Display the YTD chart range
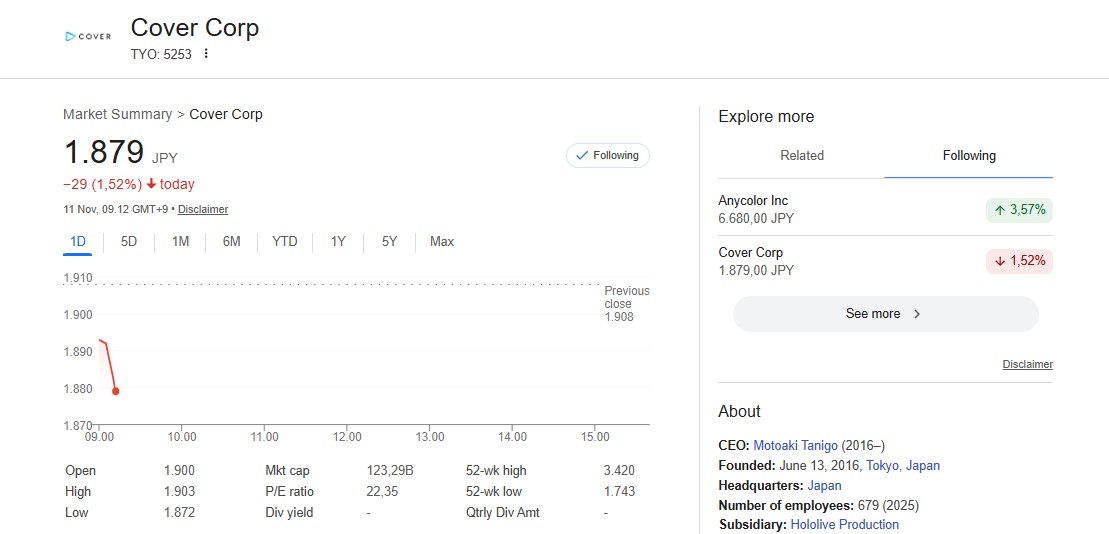1109x534 pixels. (285, 241)
